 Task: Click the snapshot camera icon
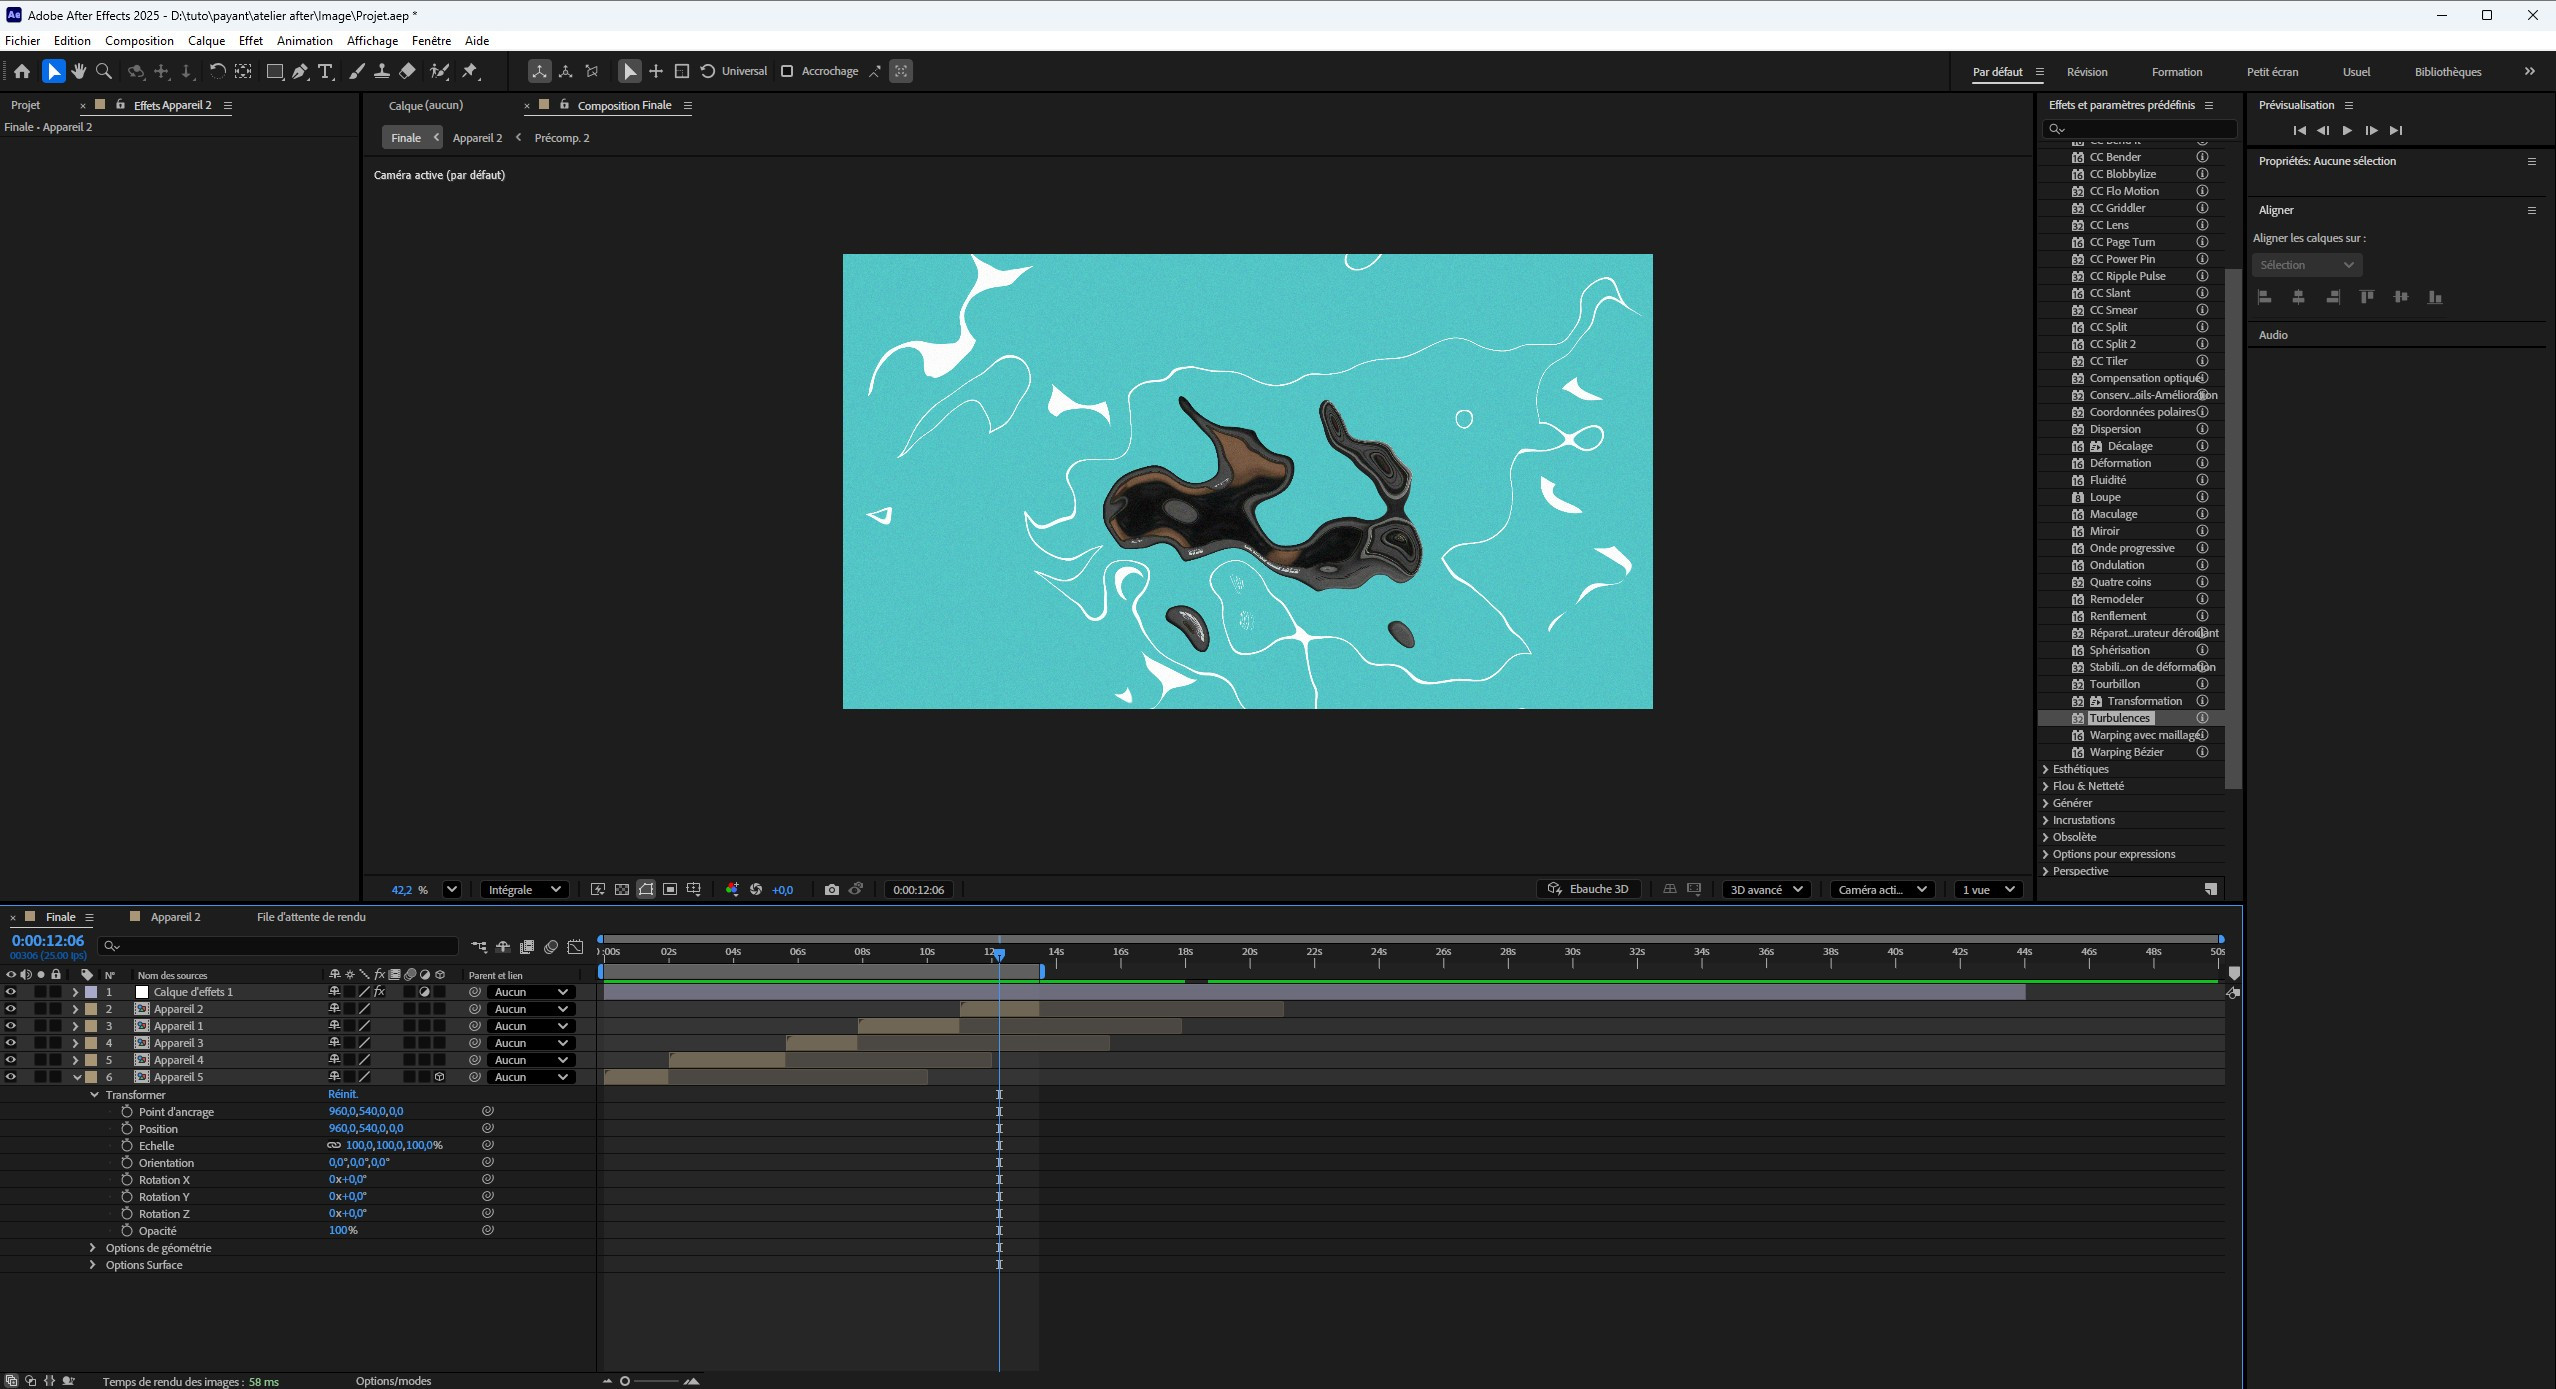click(831, 889)
